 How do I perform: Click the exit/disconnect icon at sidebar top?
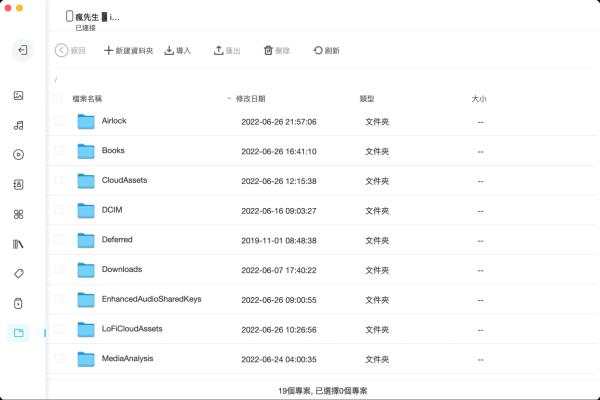pos(23,49)
